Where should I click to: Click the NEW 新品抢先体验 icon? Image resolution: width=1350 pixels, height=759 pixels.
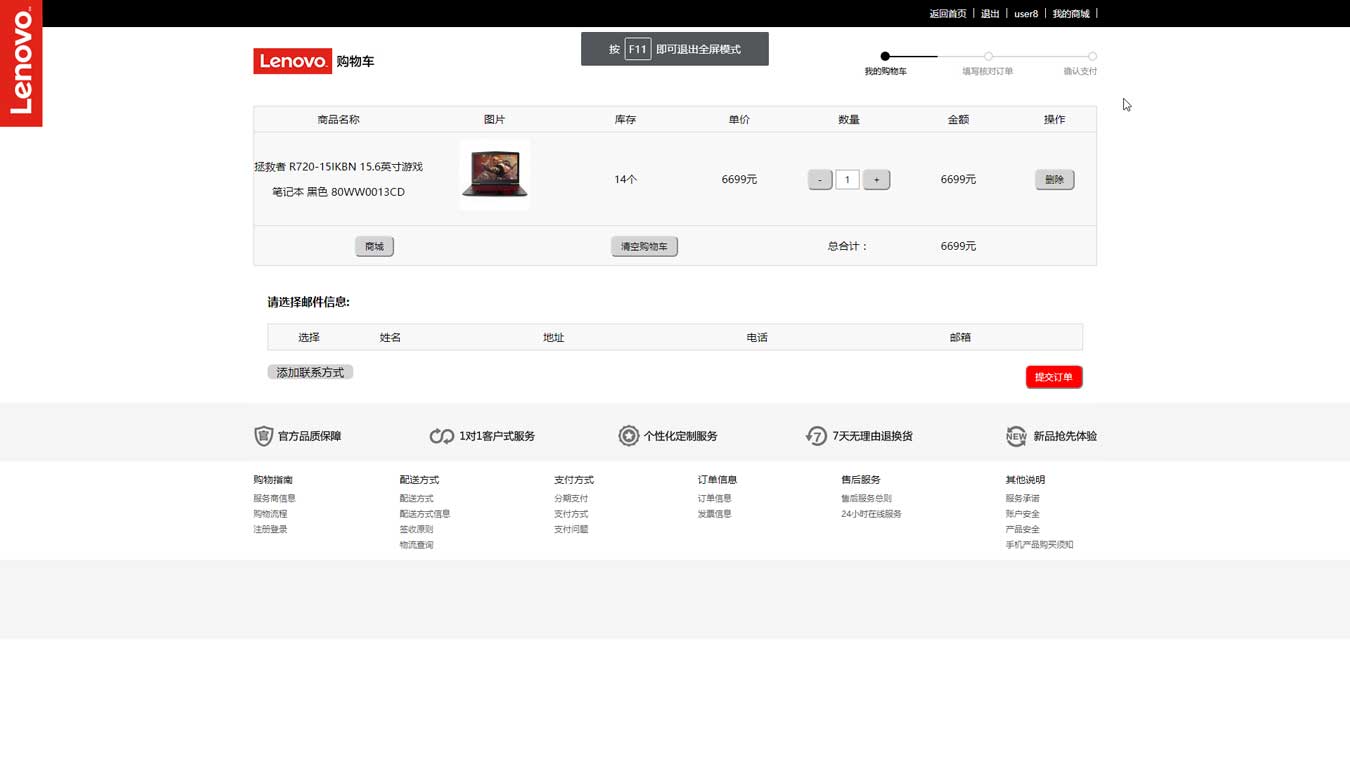(x=1016, y=436)
